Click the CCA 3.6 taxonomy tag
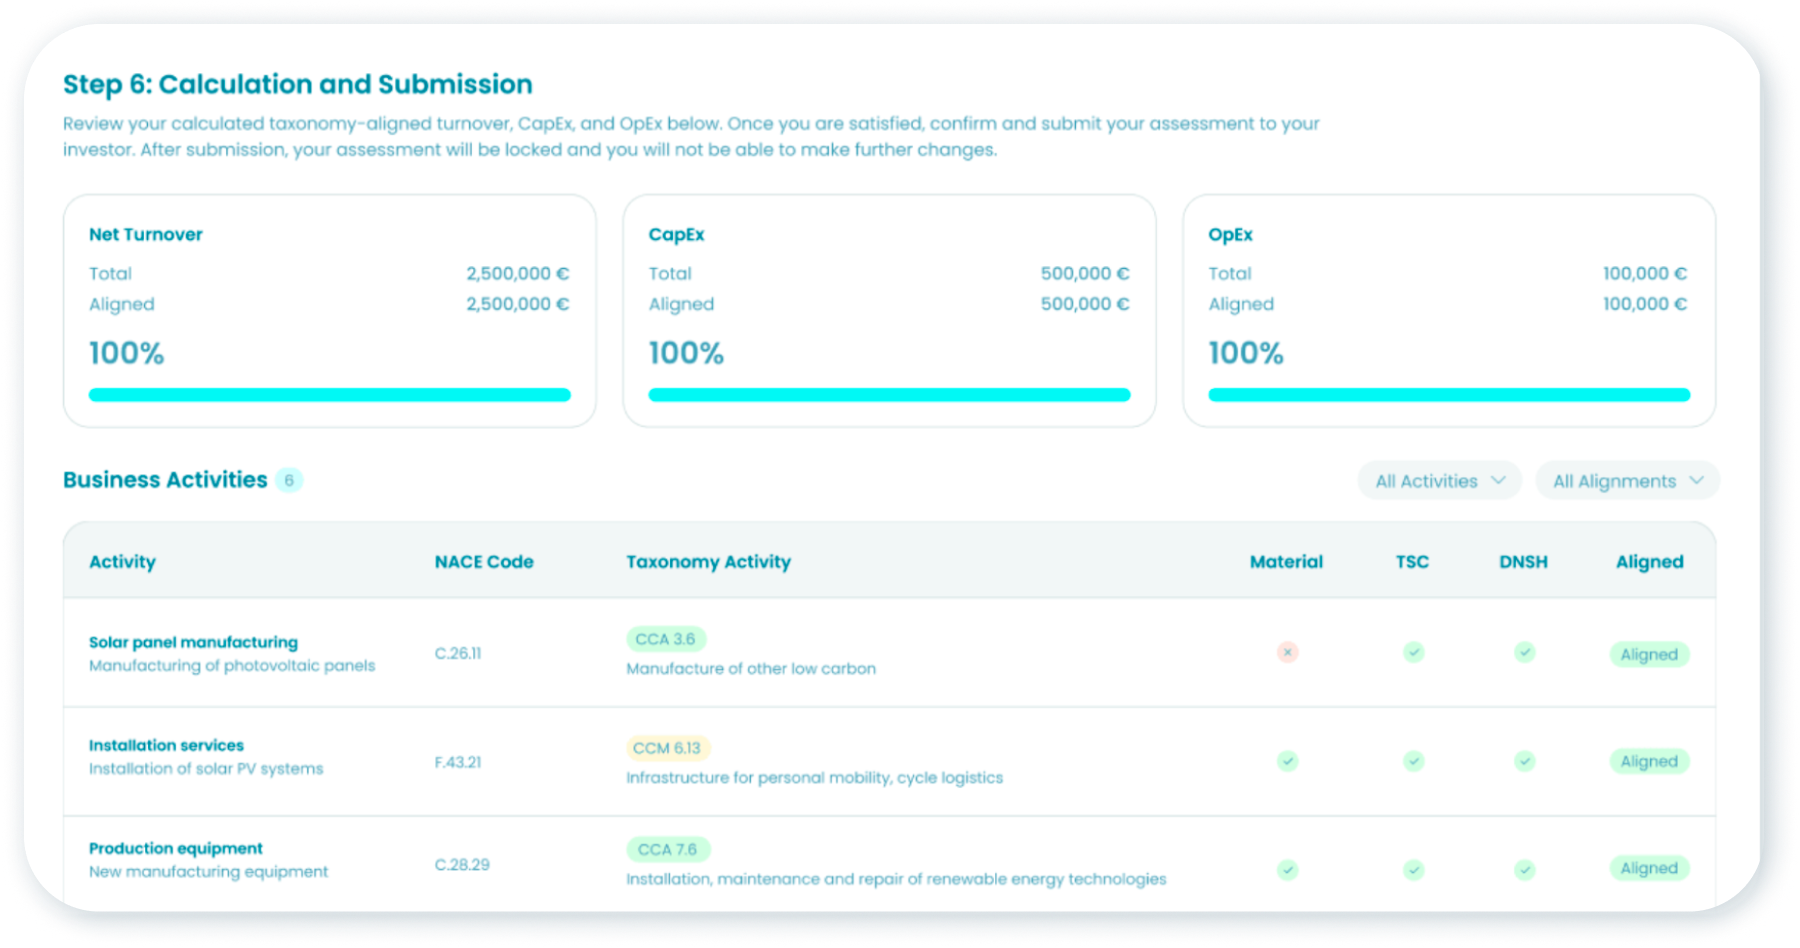The height and width of the screenshot is (948, 1800). click(x=666, y=639)
